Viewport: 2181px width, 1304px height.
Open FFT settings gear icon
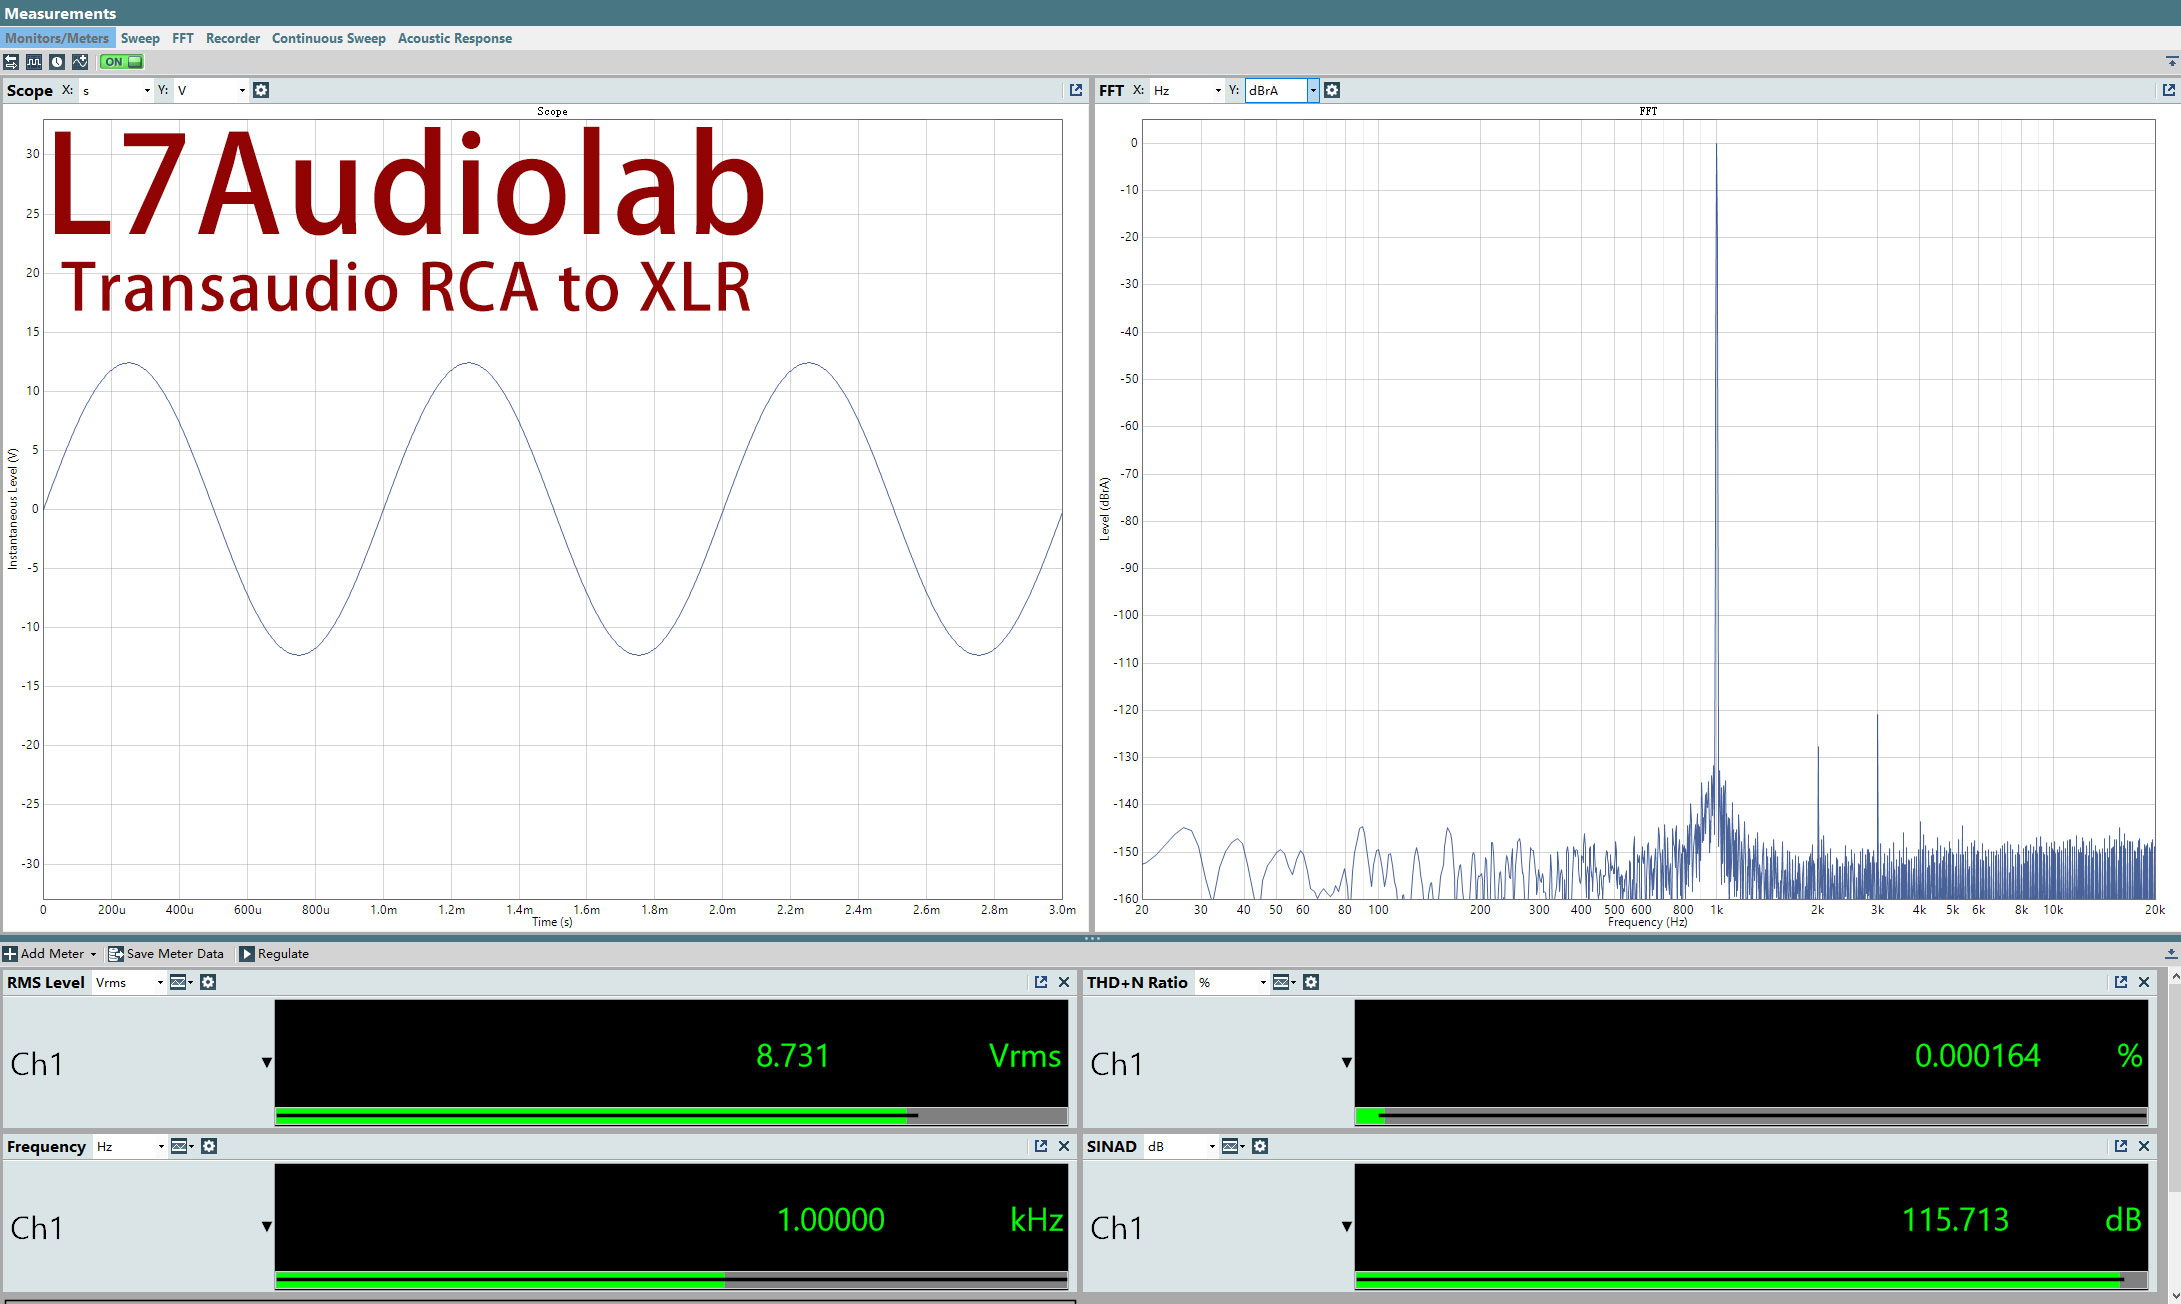tap(1332, 90)
